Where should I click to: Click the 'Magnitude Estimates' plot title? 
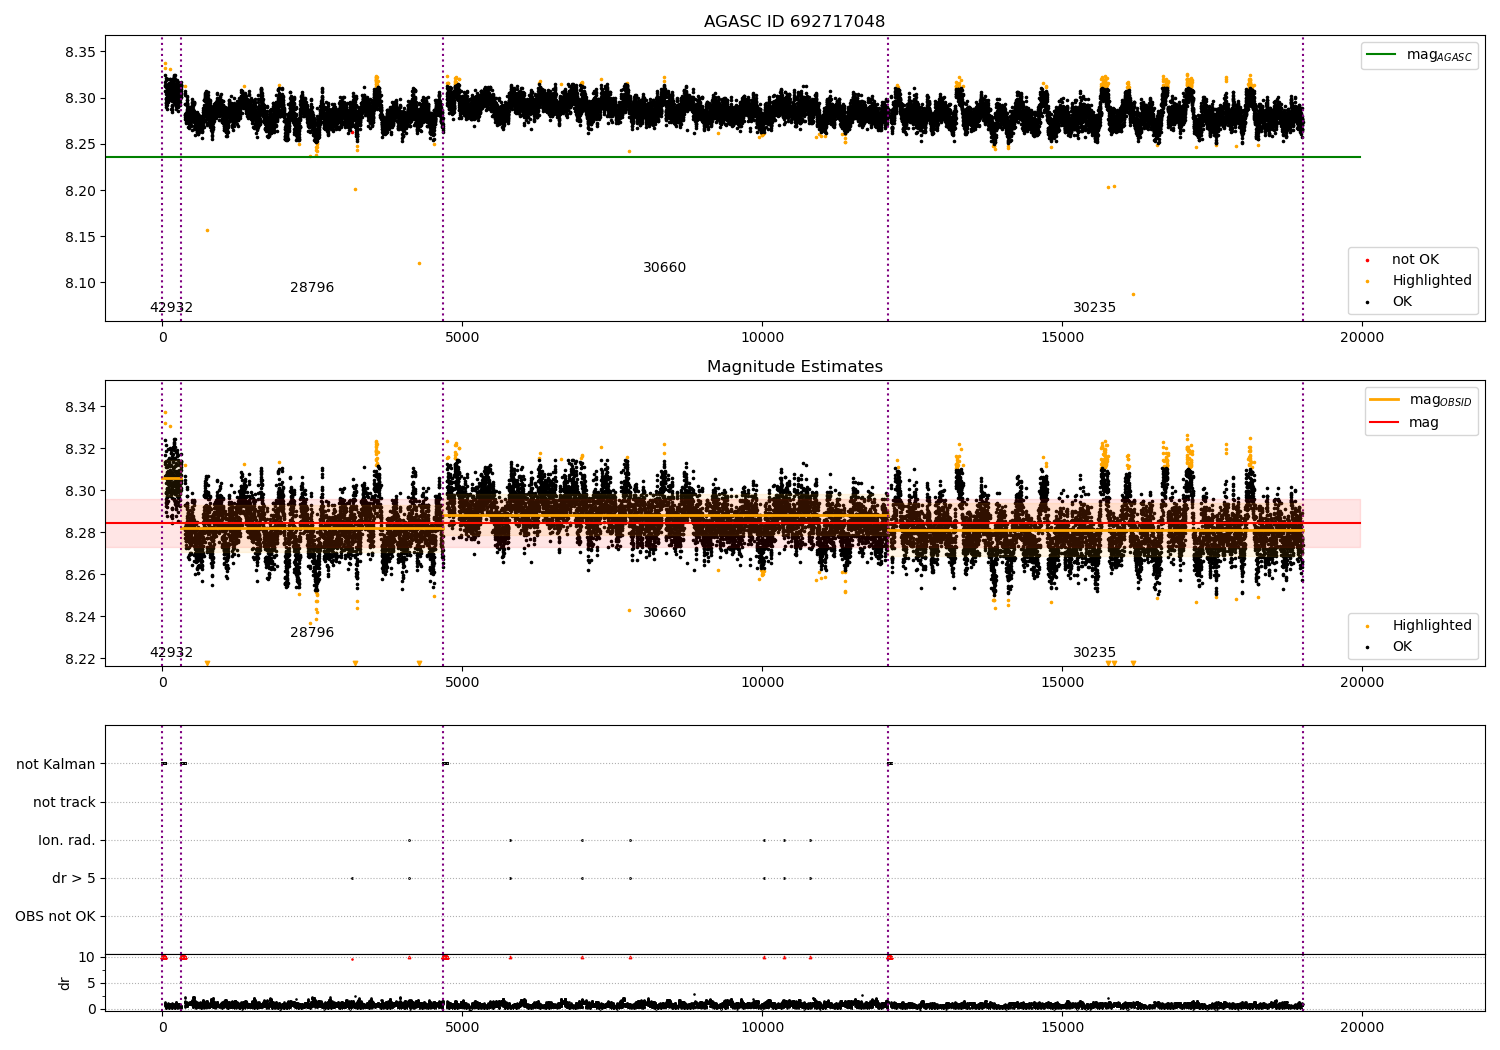tap(794, 367)
